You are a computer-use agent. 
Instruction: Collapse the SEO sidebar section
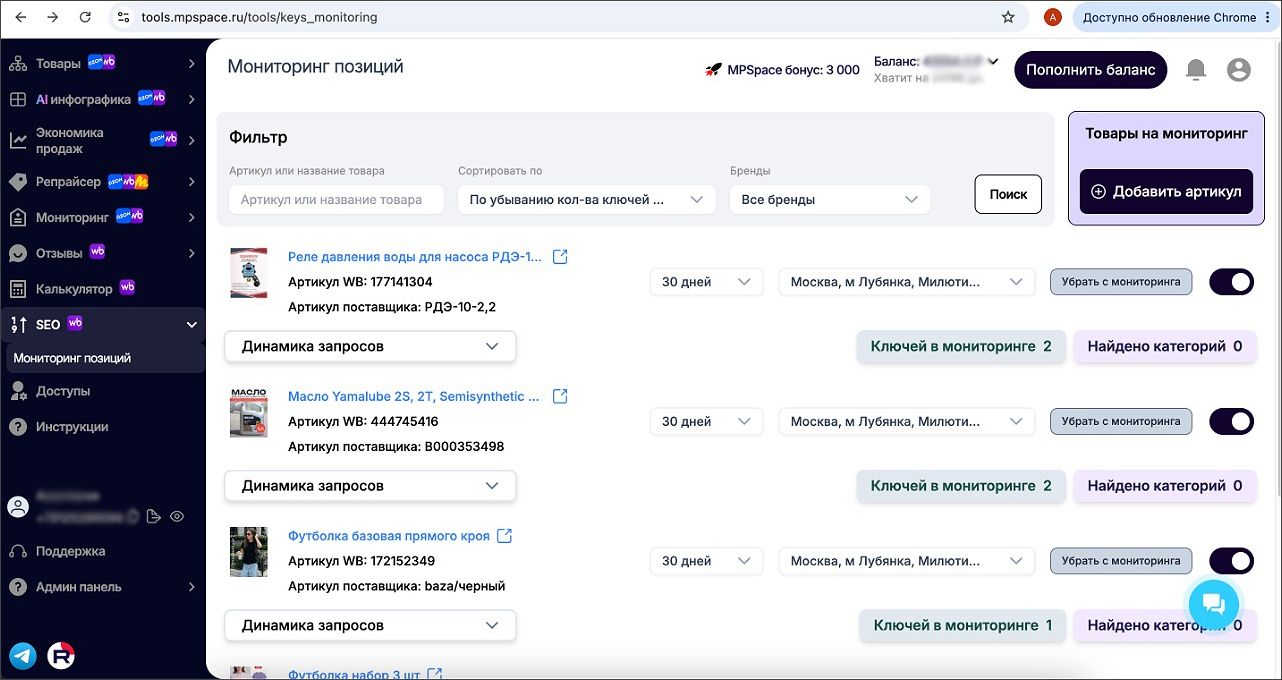102,325
